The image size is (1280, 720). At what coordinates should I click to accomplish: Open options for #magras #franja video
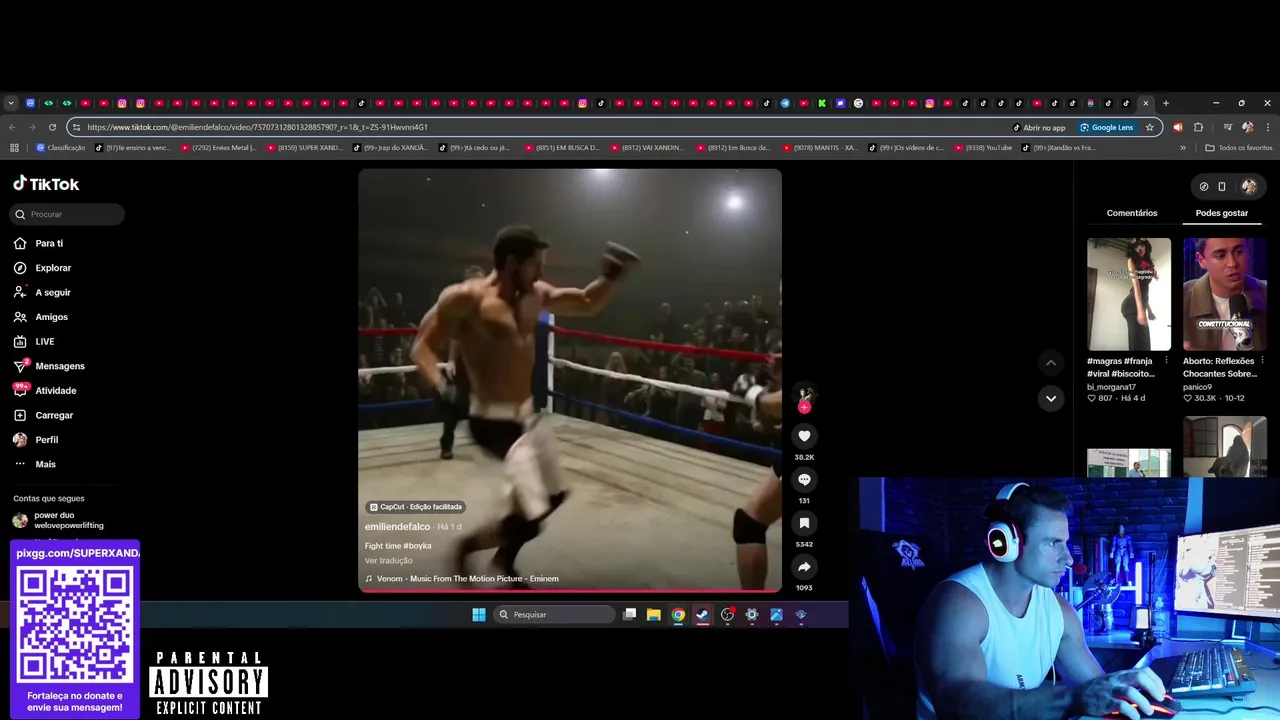pyautogui.click(x=1166, y=361)
